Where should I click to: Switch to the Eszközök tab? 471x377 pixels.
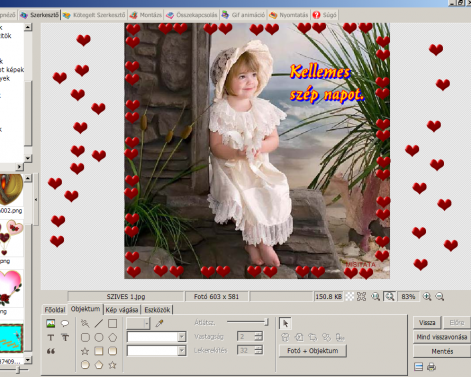click(x=157, y=310)
